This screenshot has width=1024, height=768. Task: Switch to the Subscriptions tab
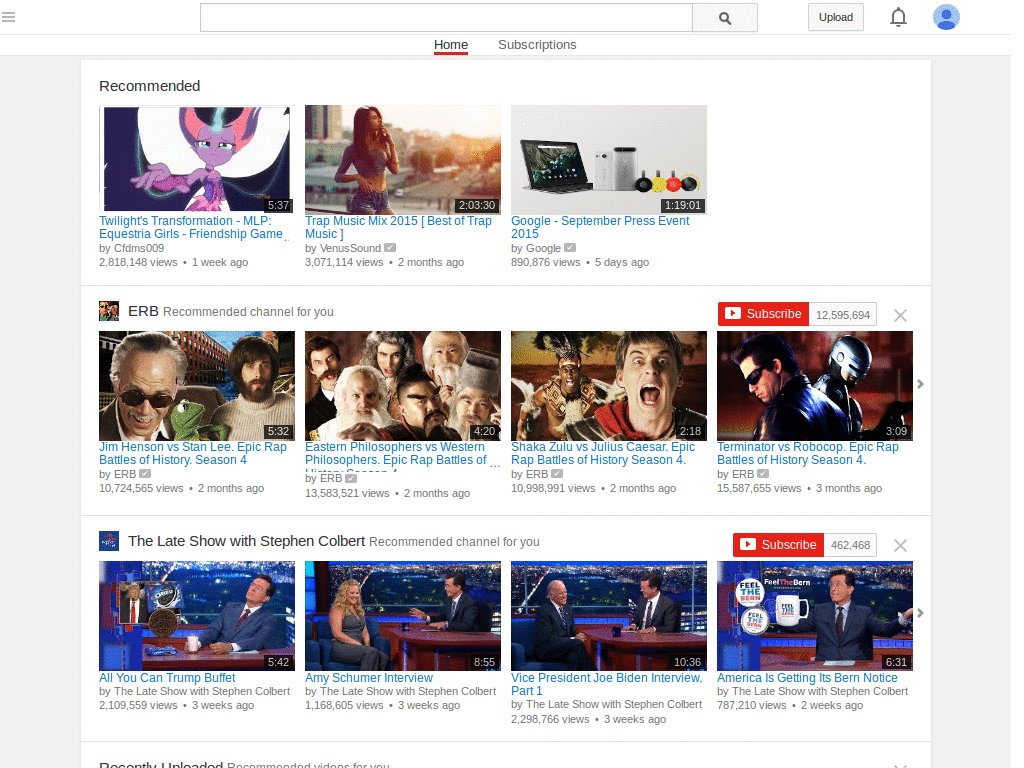(537, 44)
